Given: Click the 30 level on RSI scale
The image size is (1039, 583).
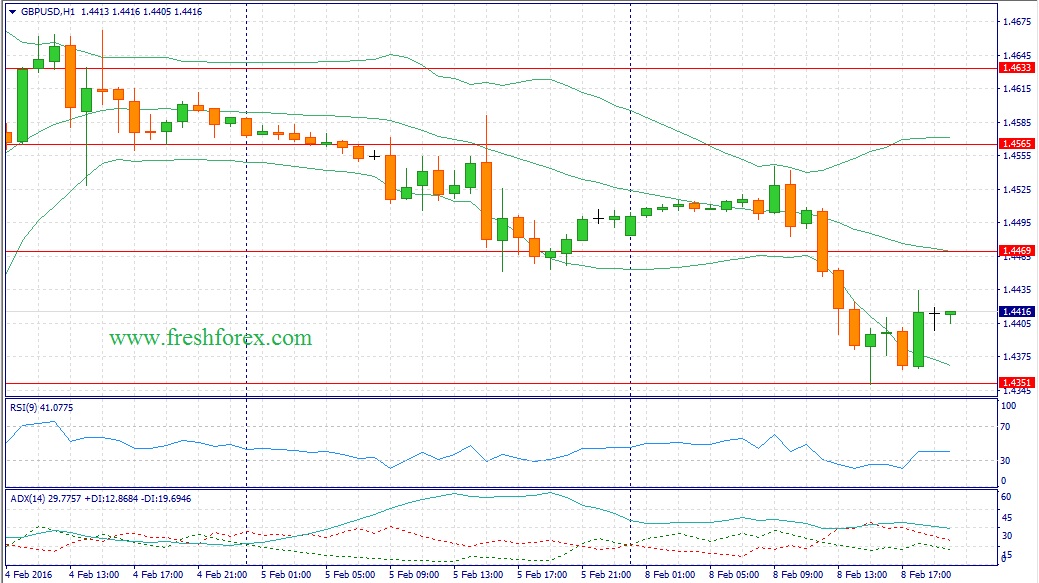Looking at the screenshot, I should click(1006, 461).
